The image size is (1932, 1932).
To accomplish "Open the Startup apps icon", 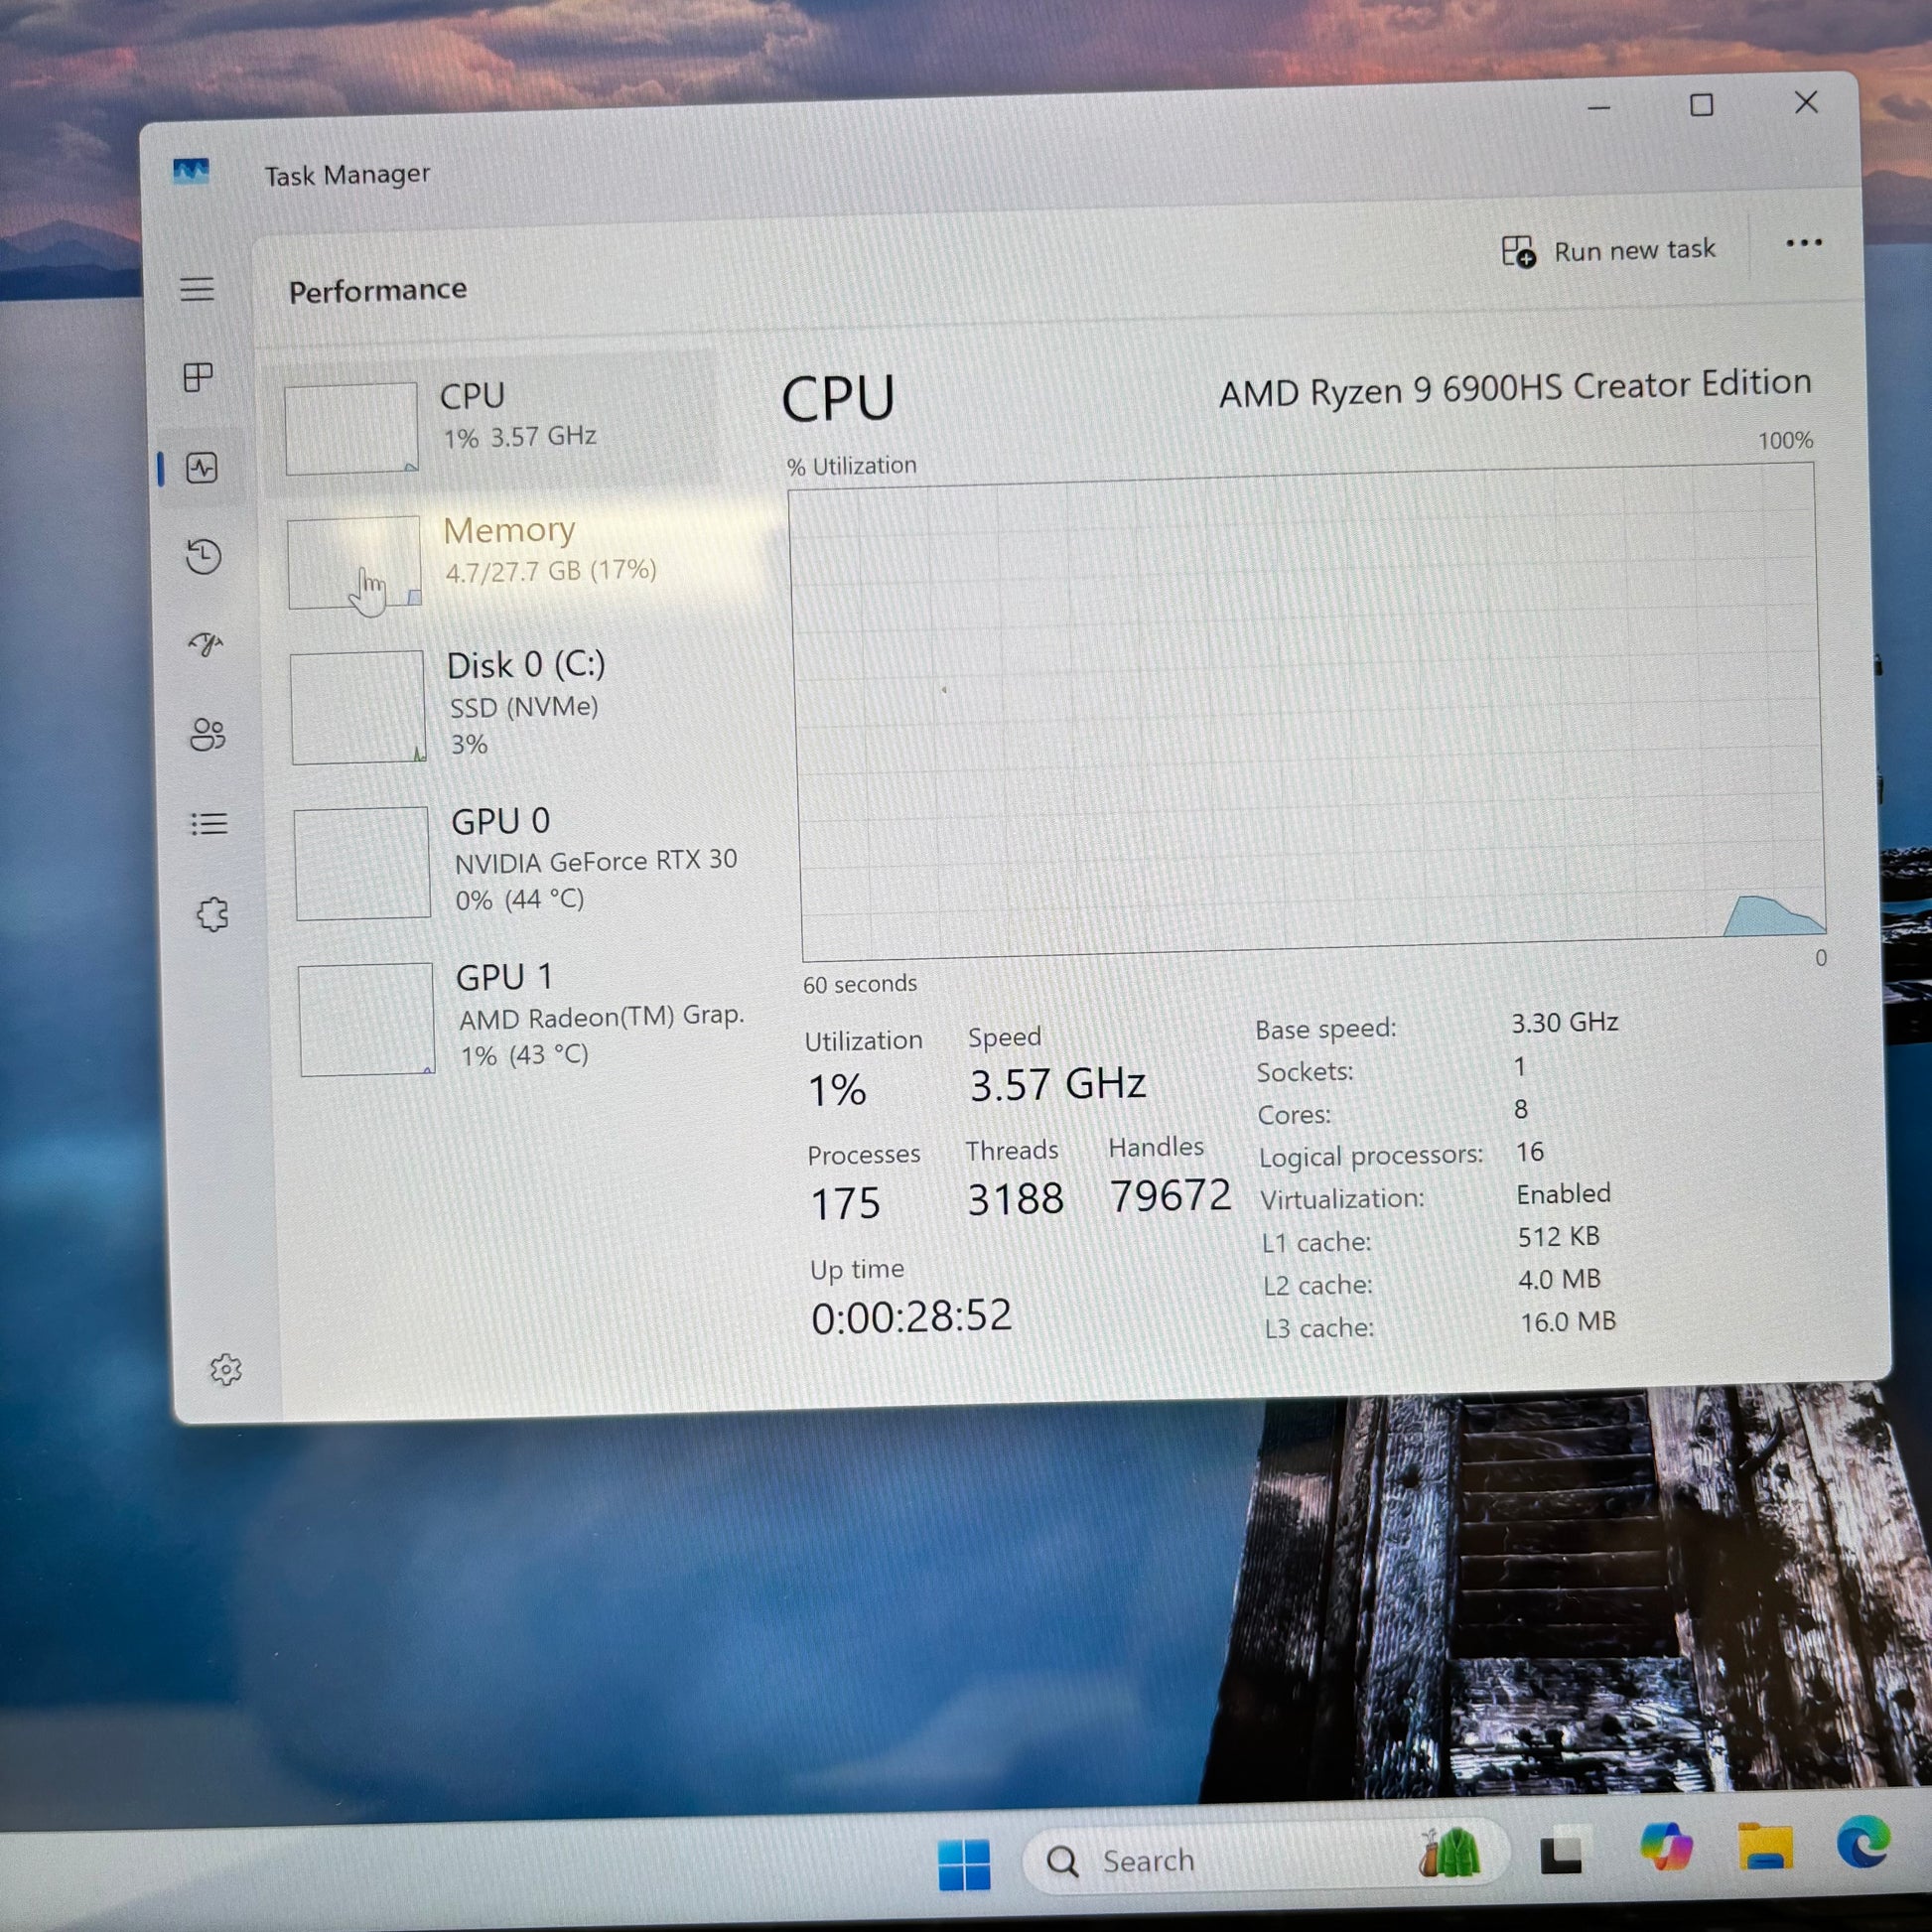I will (206, 644).
